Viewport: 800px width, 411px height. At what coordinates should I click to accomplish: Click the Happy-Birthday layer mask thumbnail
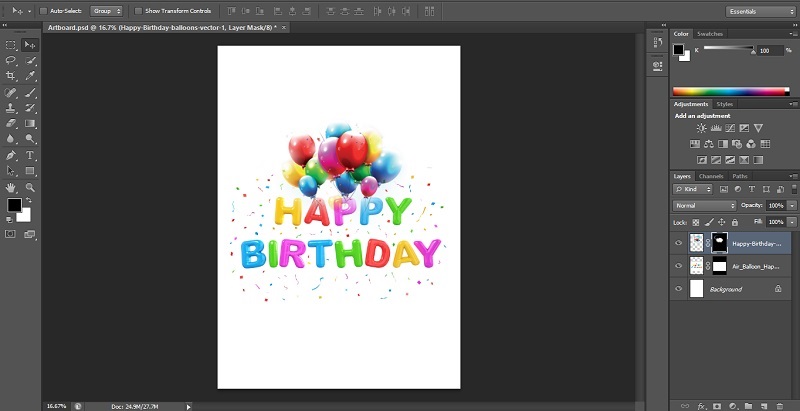click(x=720, y=242)
